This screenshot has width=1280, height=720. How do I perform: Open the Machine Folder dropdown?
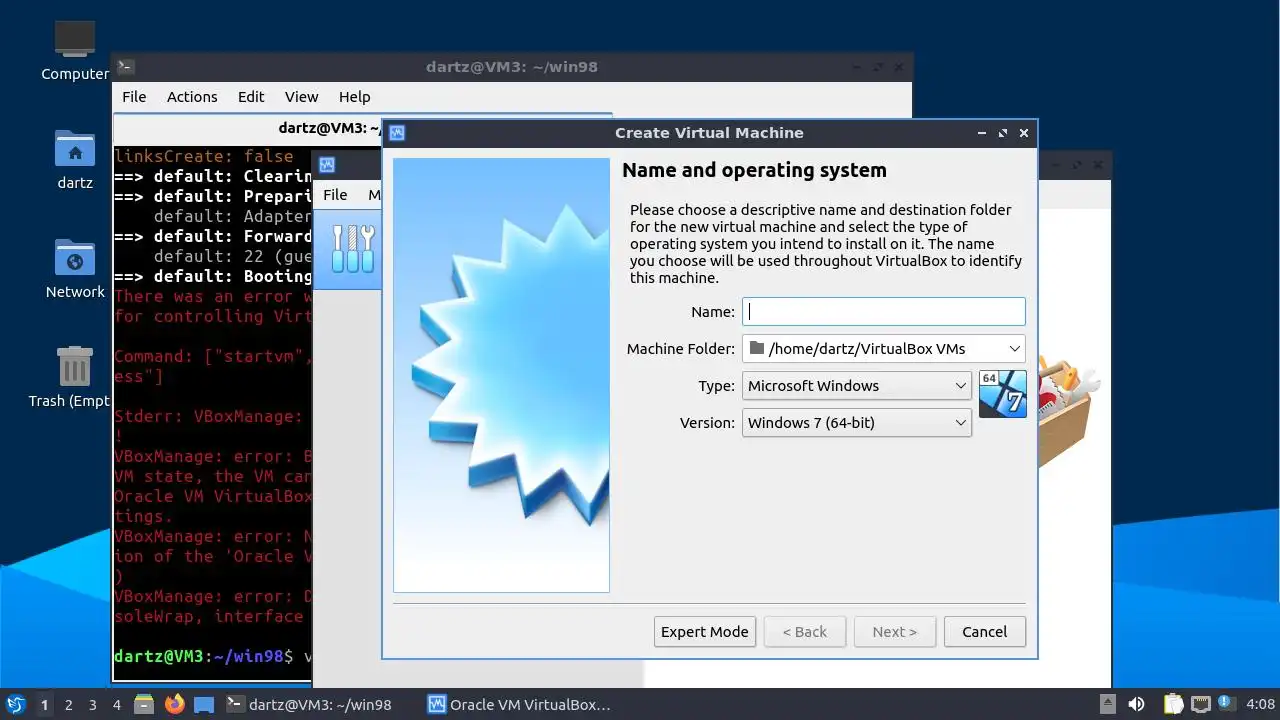tap(884, 348)
